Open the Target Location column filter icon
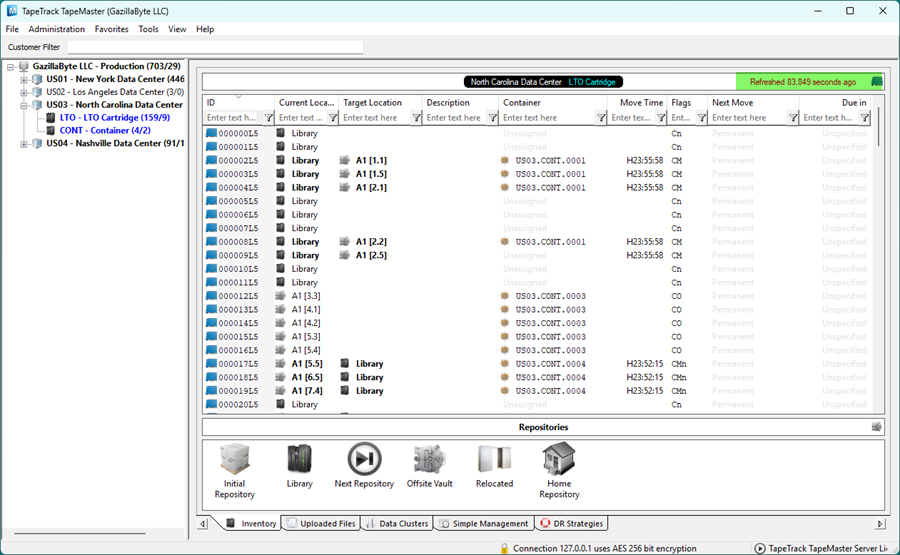The height and width of the screenshot is (555, 900). click(416, 118)
